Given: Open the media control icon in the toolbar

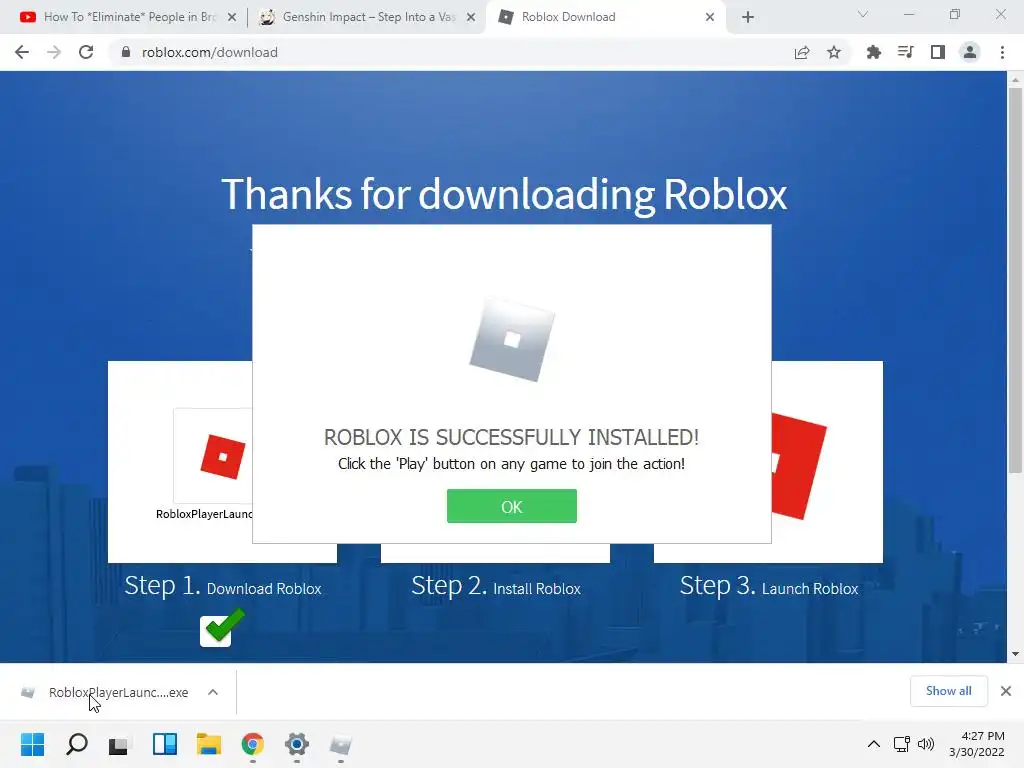Looking at the screenshot, I should click(x=905, y=52).
